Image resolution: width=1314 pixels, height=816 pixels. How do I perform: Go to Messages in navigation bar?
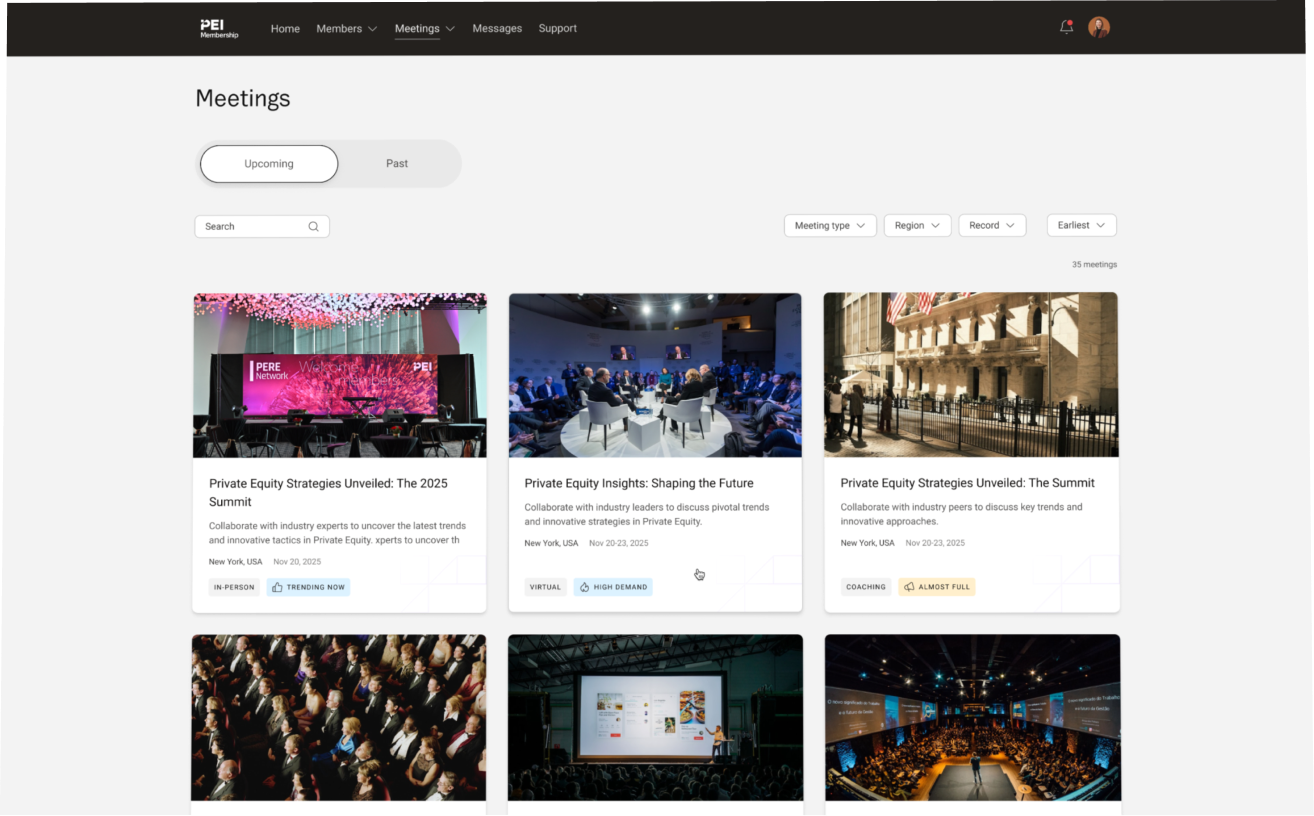coord(497,29)
